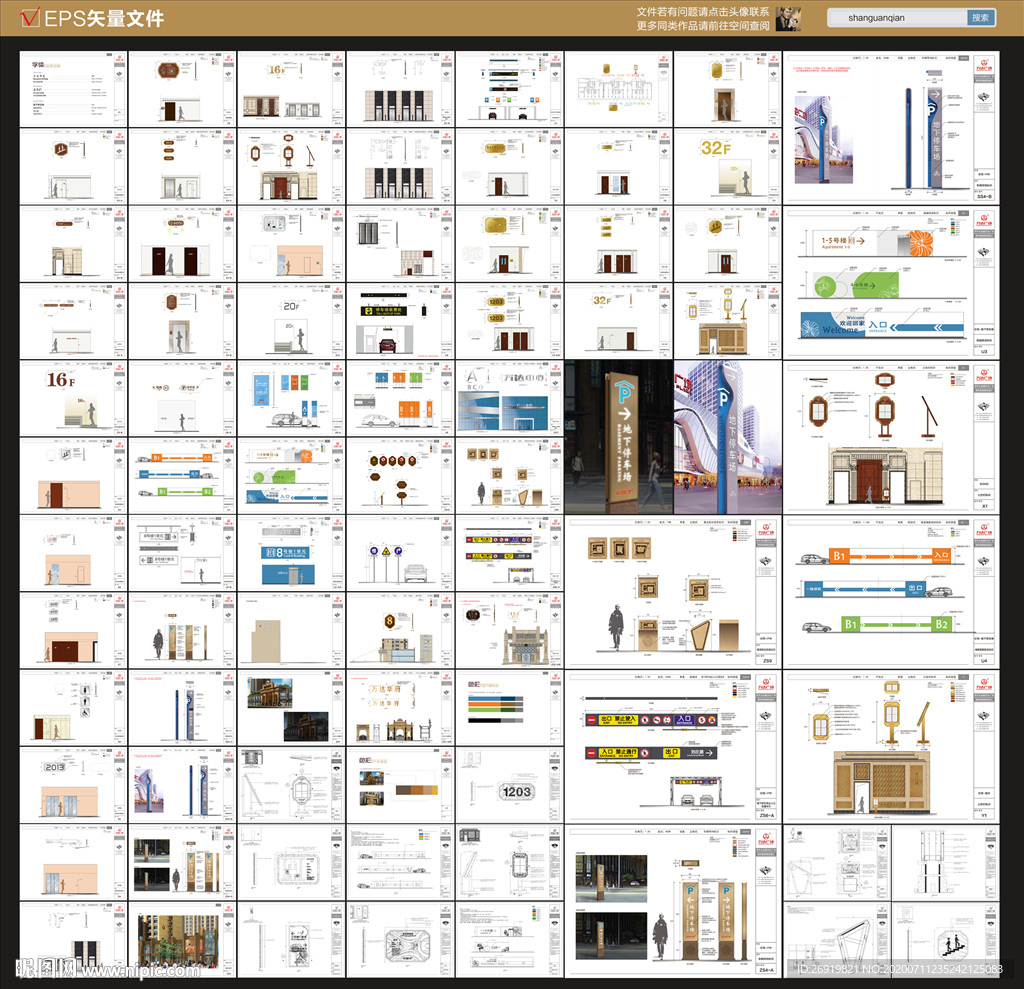Screen dimensions: 1024x989
Task: Click the designer avatar photo in header
Action: pos(788,19)
